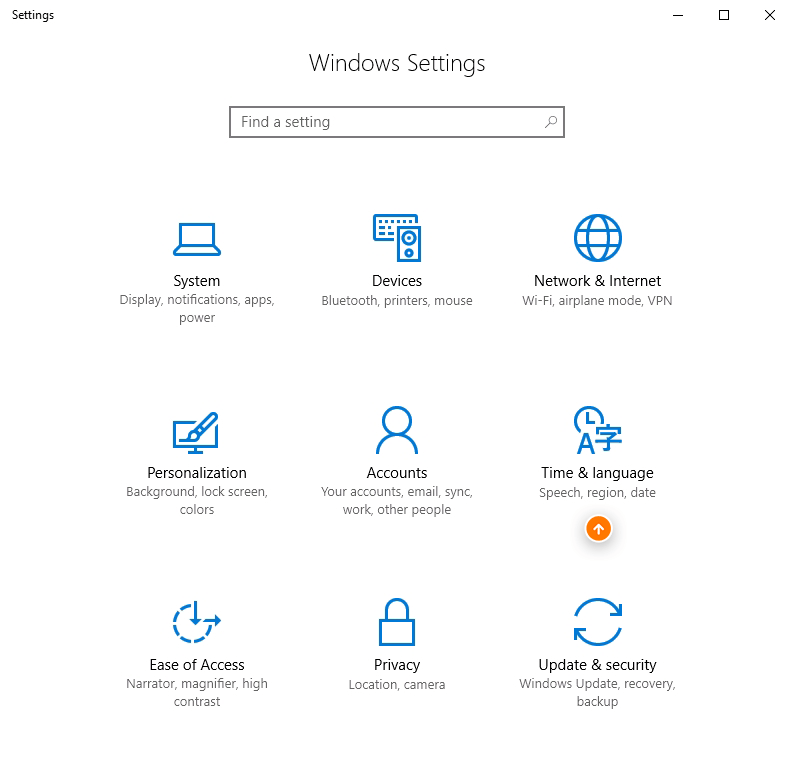Screen dimensions: 791x765
Task: Click the Windows Settings heading
Action: tap(397, 64)
